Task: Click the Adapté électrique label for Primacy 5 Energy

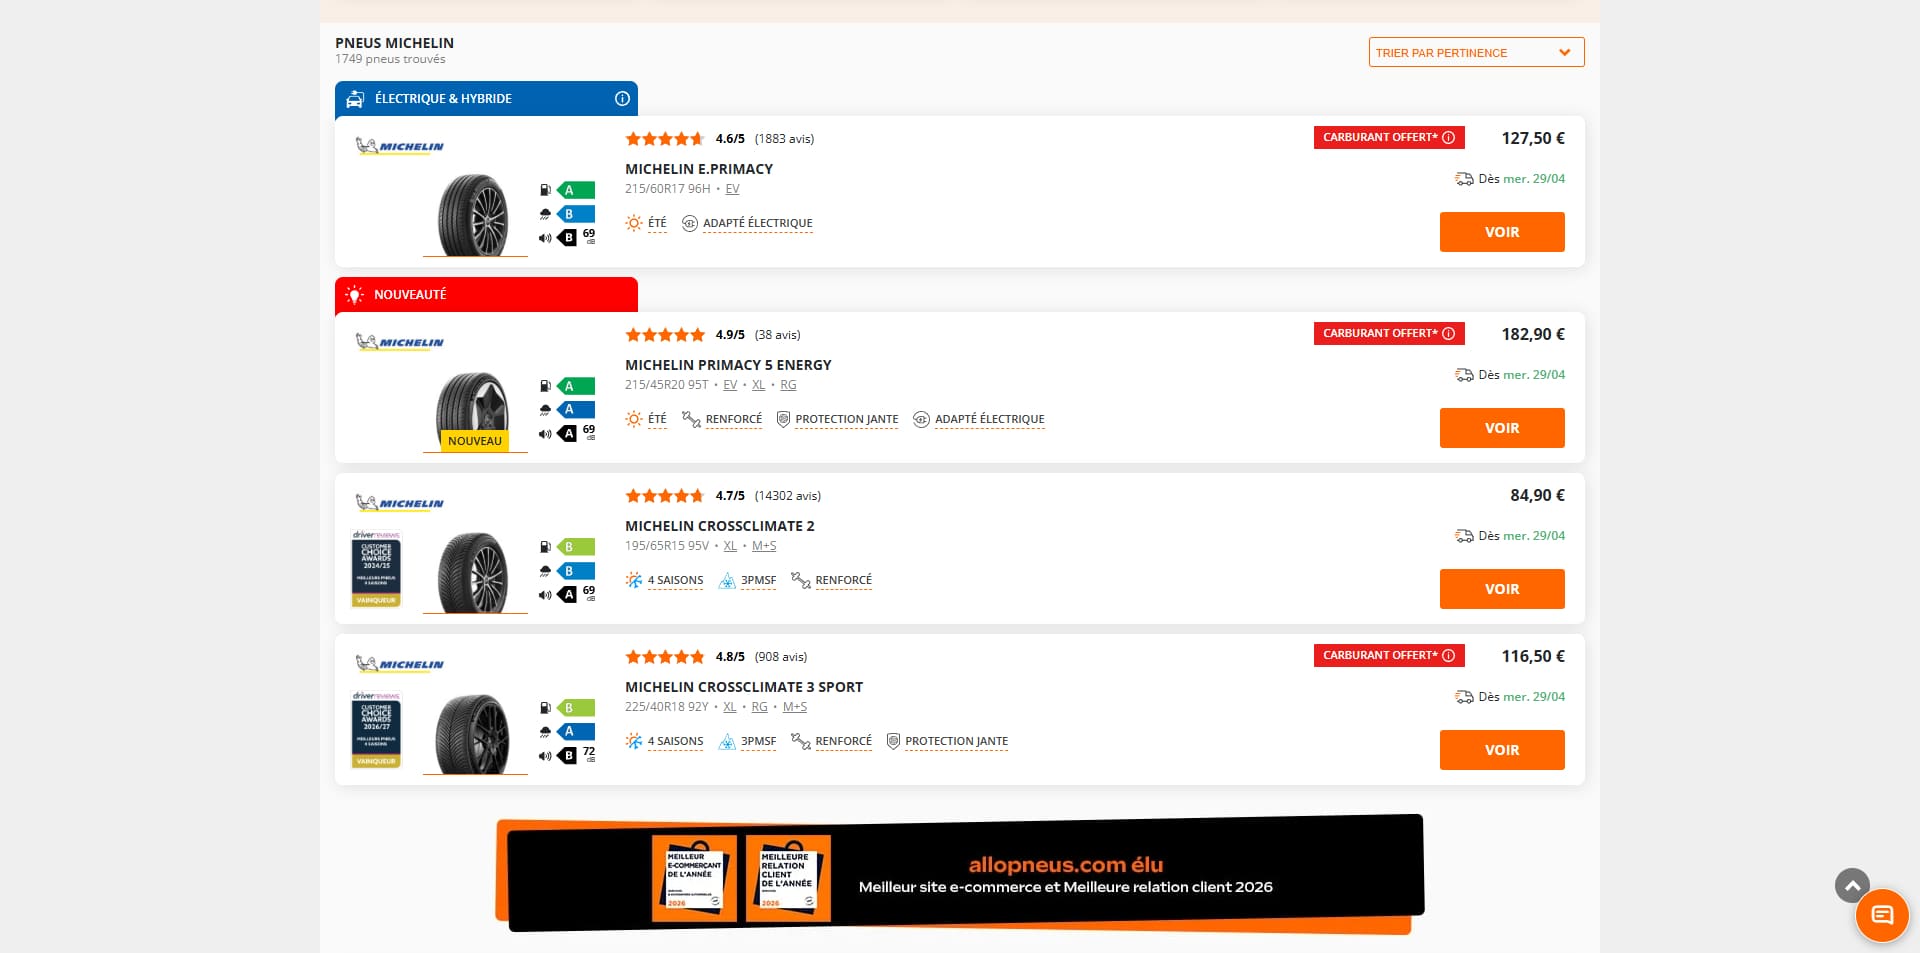Action: point(989,419)
